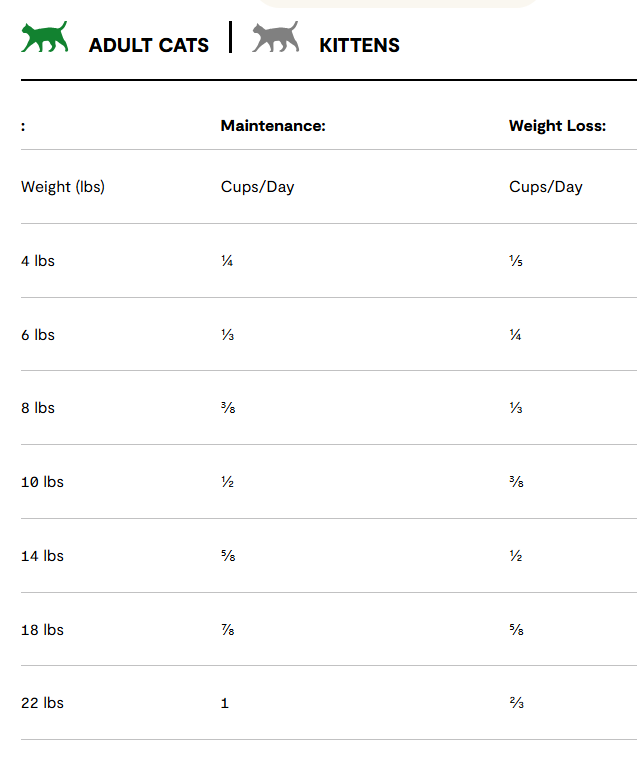Select the 14 lbs row label
The height and width of the screenshot is (758, 637).
tap(42, 556)
